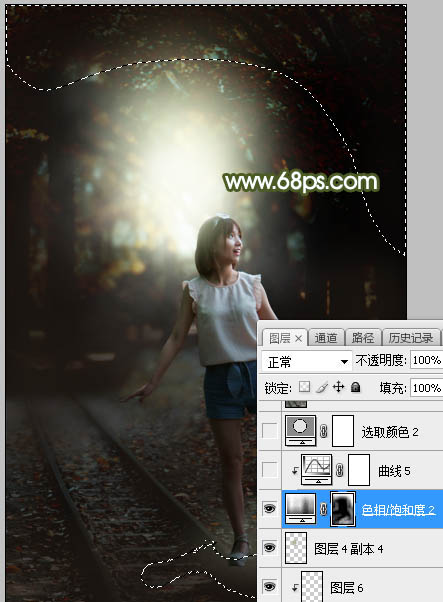Click clipping arrow icon of 曲线 5

(294, 471)
